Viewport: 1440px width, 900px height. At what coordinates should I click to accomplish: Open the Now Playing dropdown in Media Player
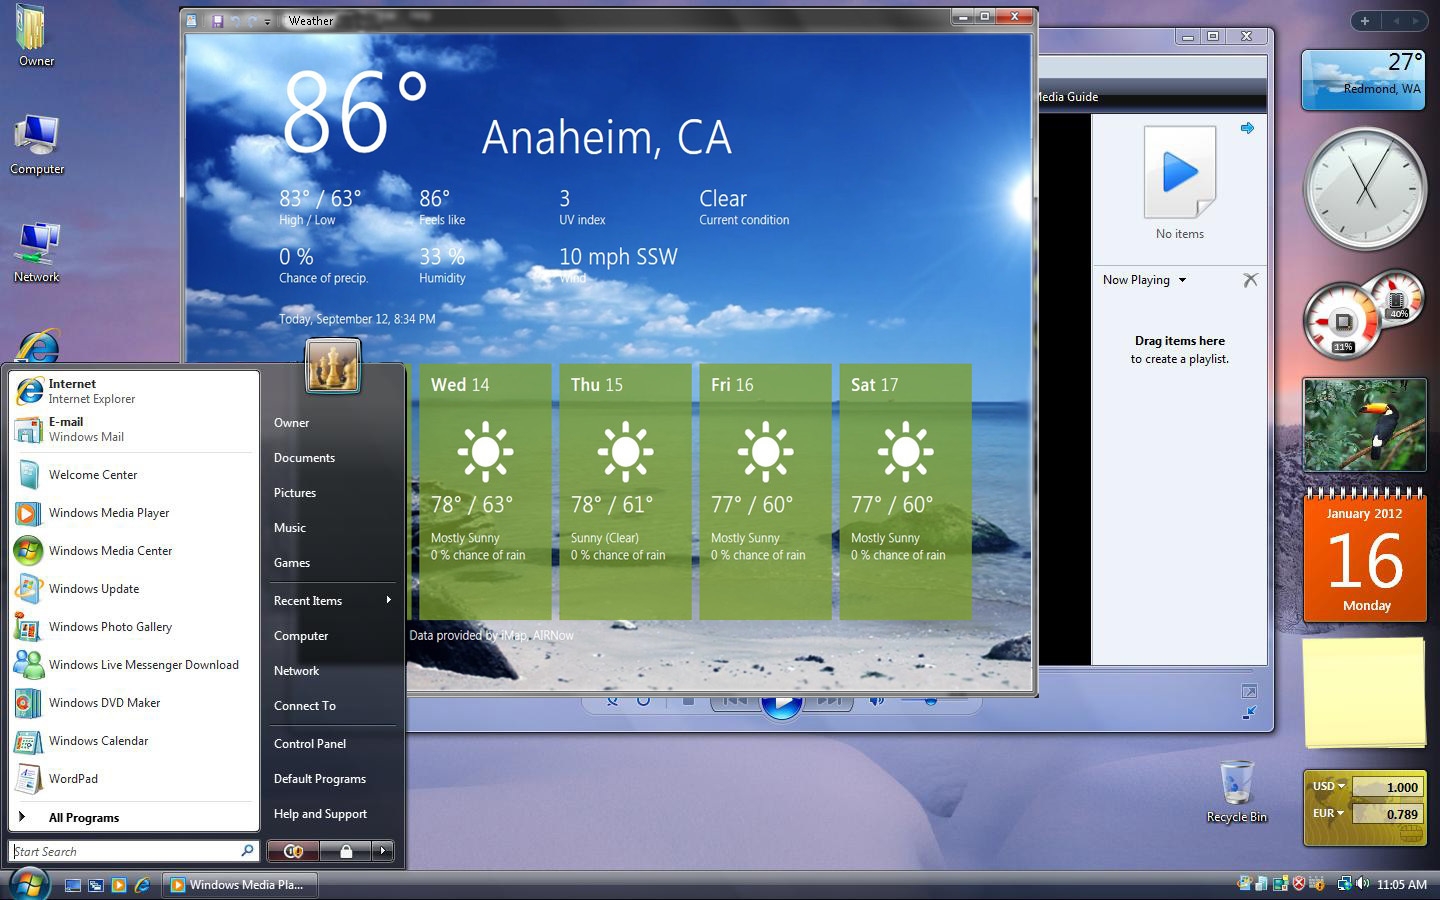(1182, 280)
